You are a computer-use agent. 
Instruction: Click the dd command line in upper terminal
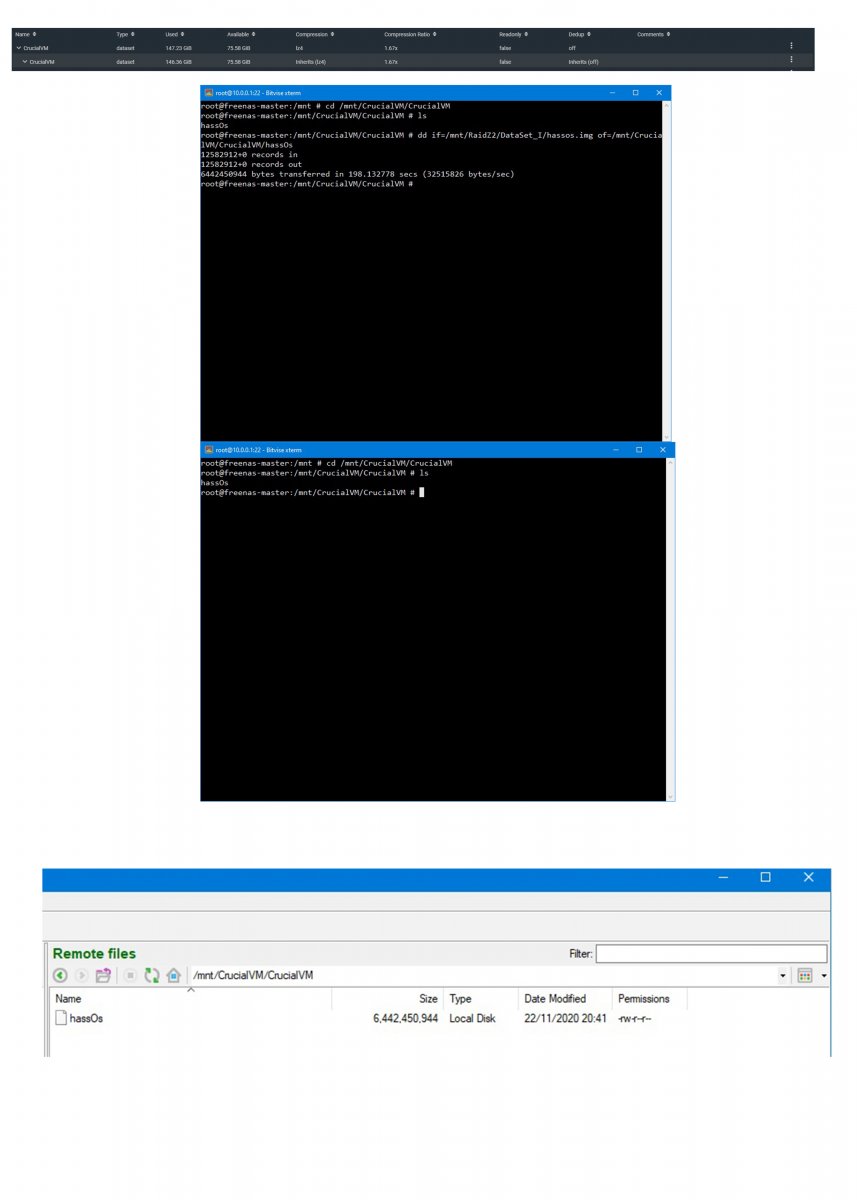tap(431, 139)
